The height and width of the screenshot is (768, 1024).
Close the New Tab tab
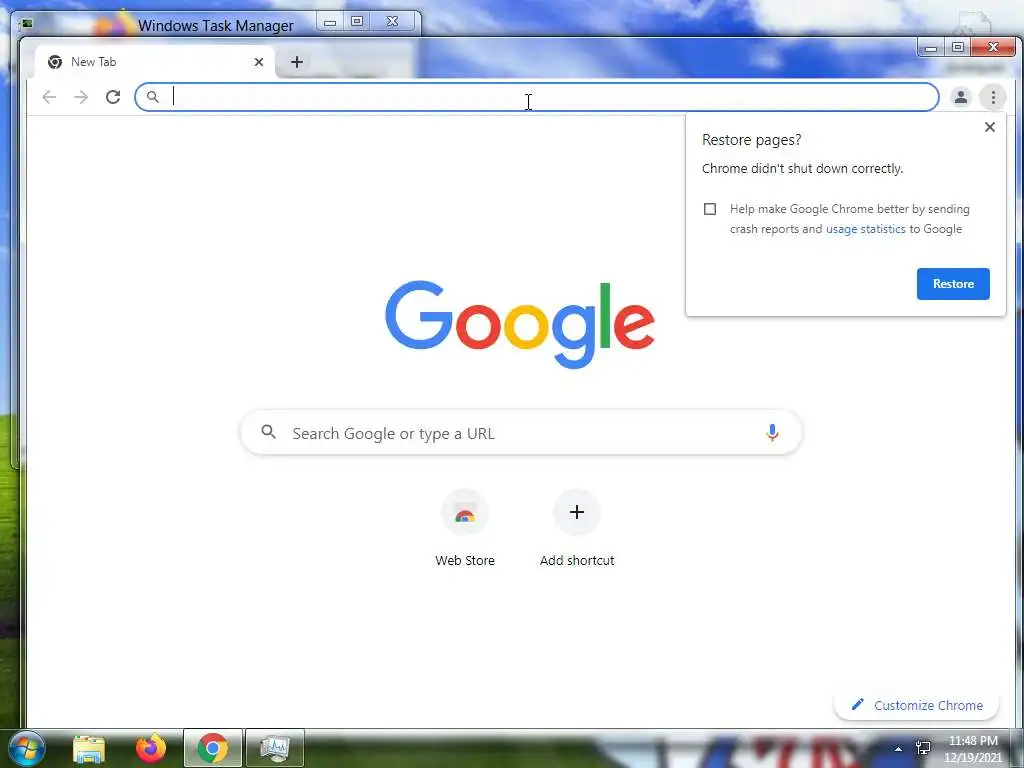coord(259,62)
